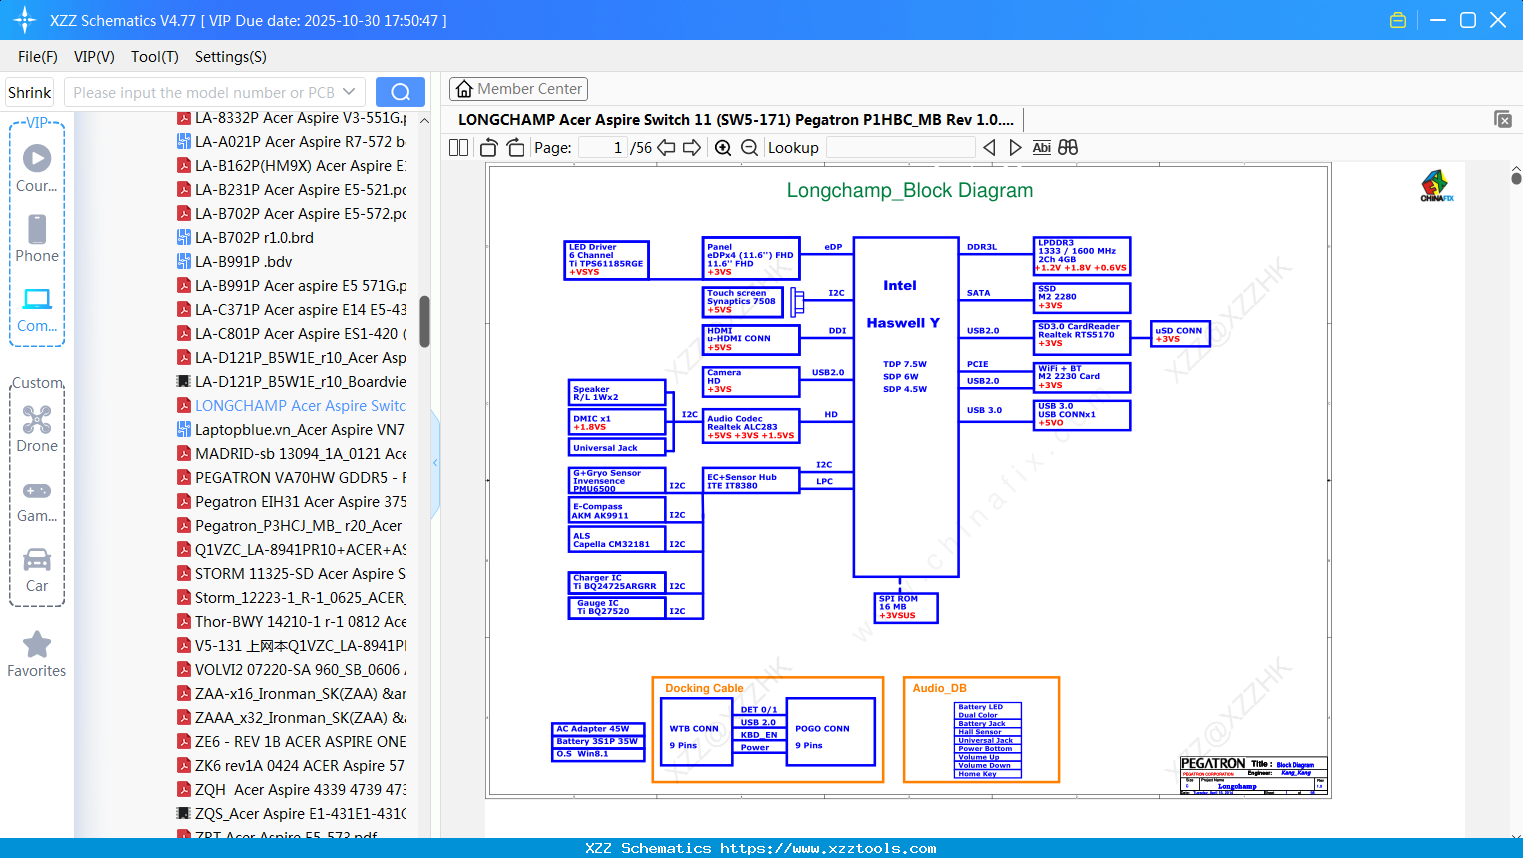Click the Member Center button
The image size is (1523, 858).
tap(518, 89)
